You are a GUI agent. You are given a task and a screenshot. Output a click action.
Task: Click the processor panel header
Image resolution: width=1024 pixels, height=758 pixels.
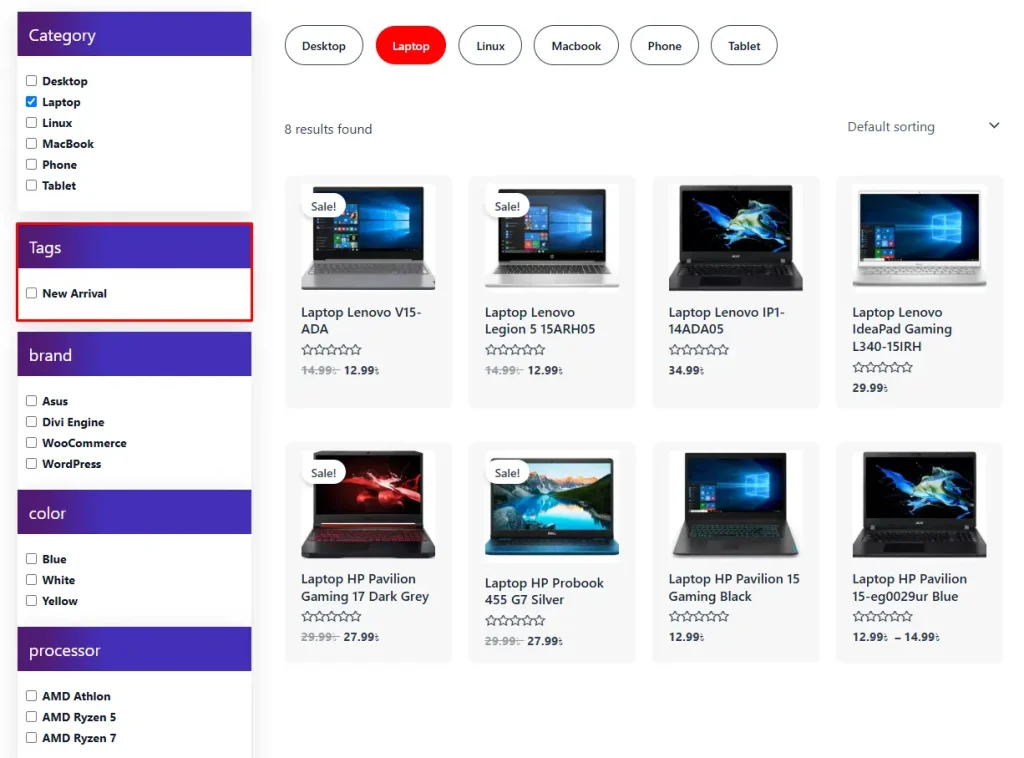click(135, 650)
